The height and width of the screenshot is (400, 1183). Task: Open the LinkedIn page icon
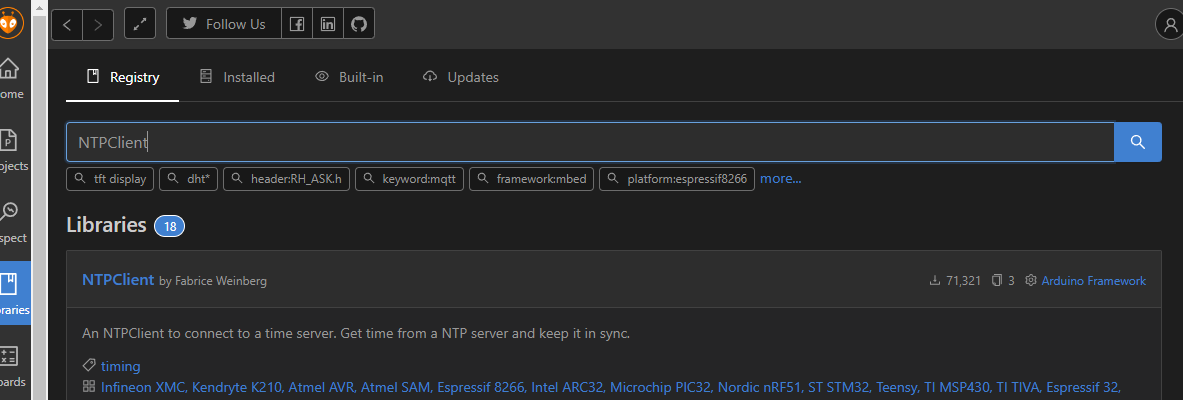(x=328, y=24)
